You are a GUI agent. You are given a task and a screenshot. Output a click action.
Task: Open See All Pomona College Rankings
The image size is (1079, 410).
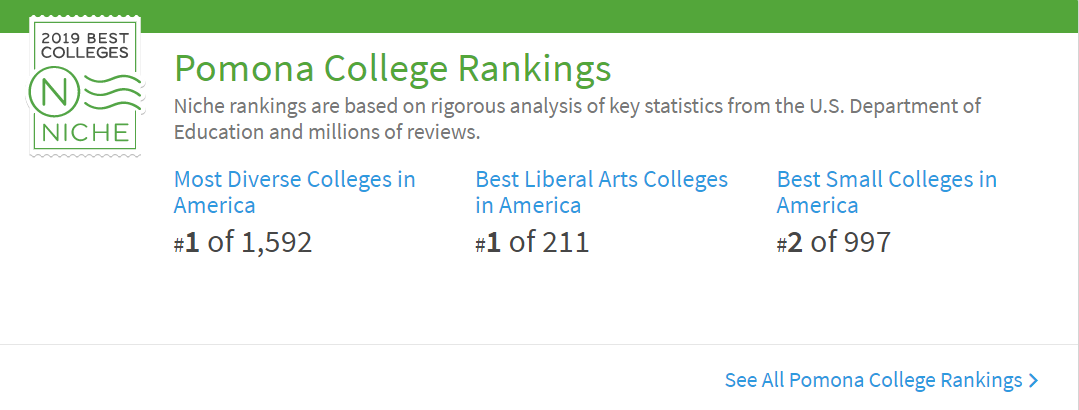[x=873, y=380]
